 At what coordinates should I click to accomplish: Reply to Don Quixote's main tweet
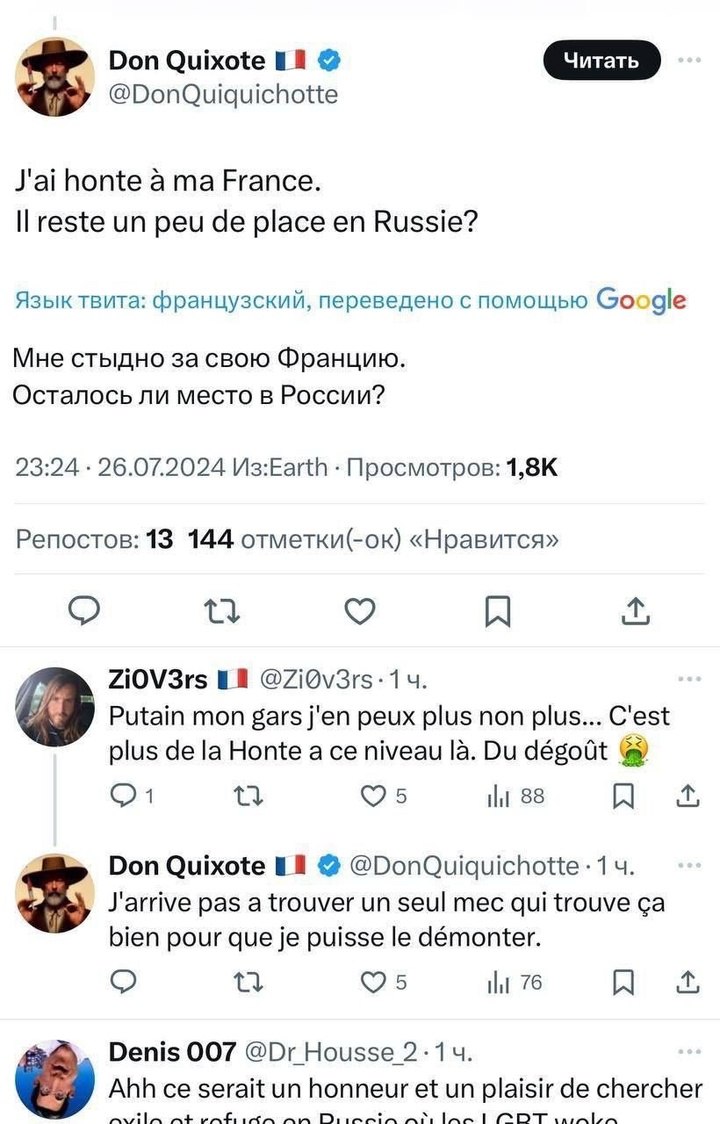(x=86, y=611)
